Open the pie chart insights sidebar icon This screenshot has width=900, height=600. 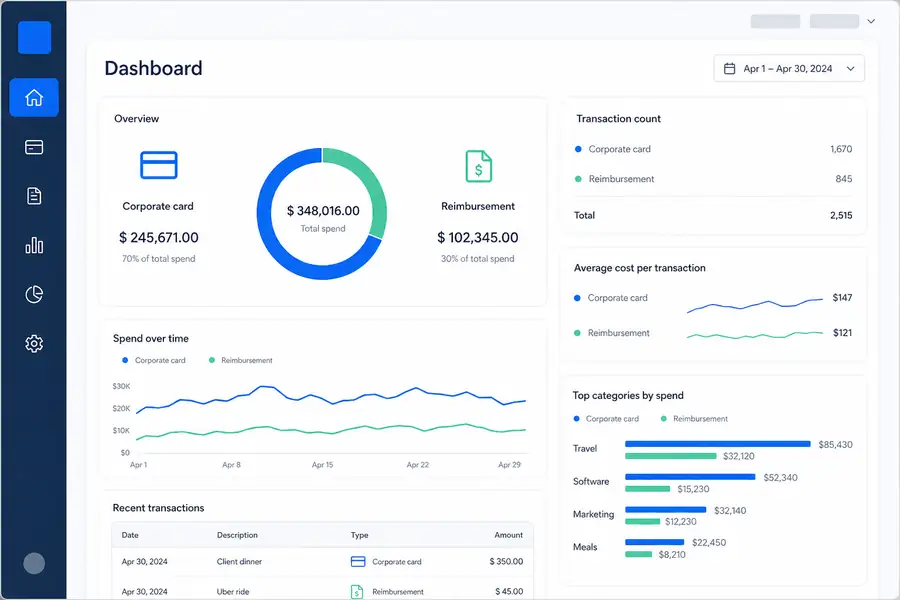click(34, 295)
